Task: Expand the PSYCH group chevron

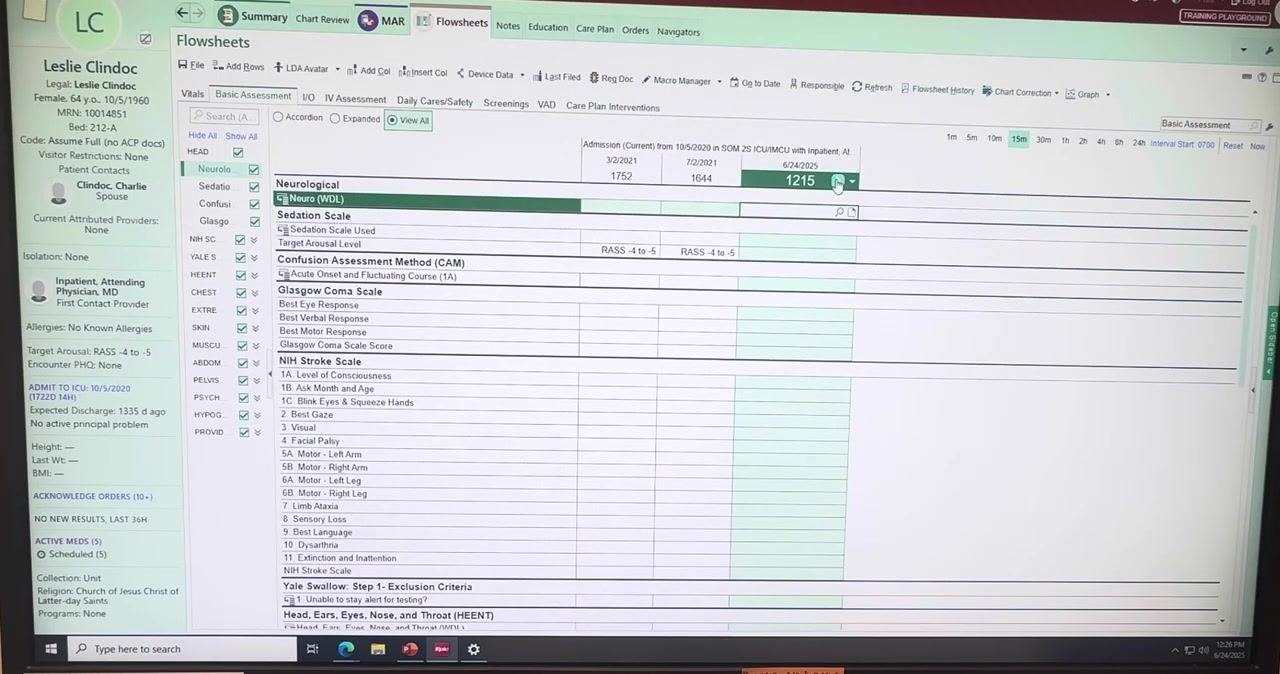Action: (257, 398)
